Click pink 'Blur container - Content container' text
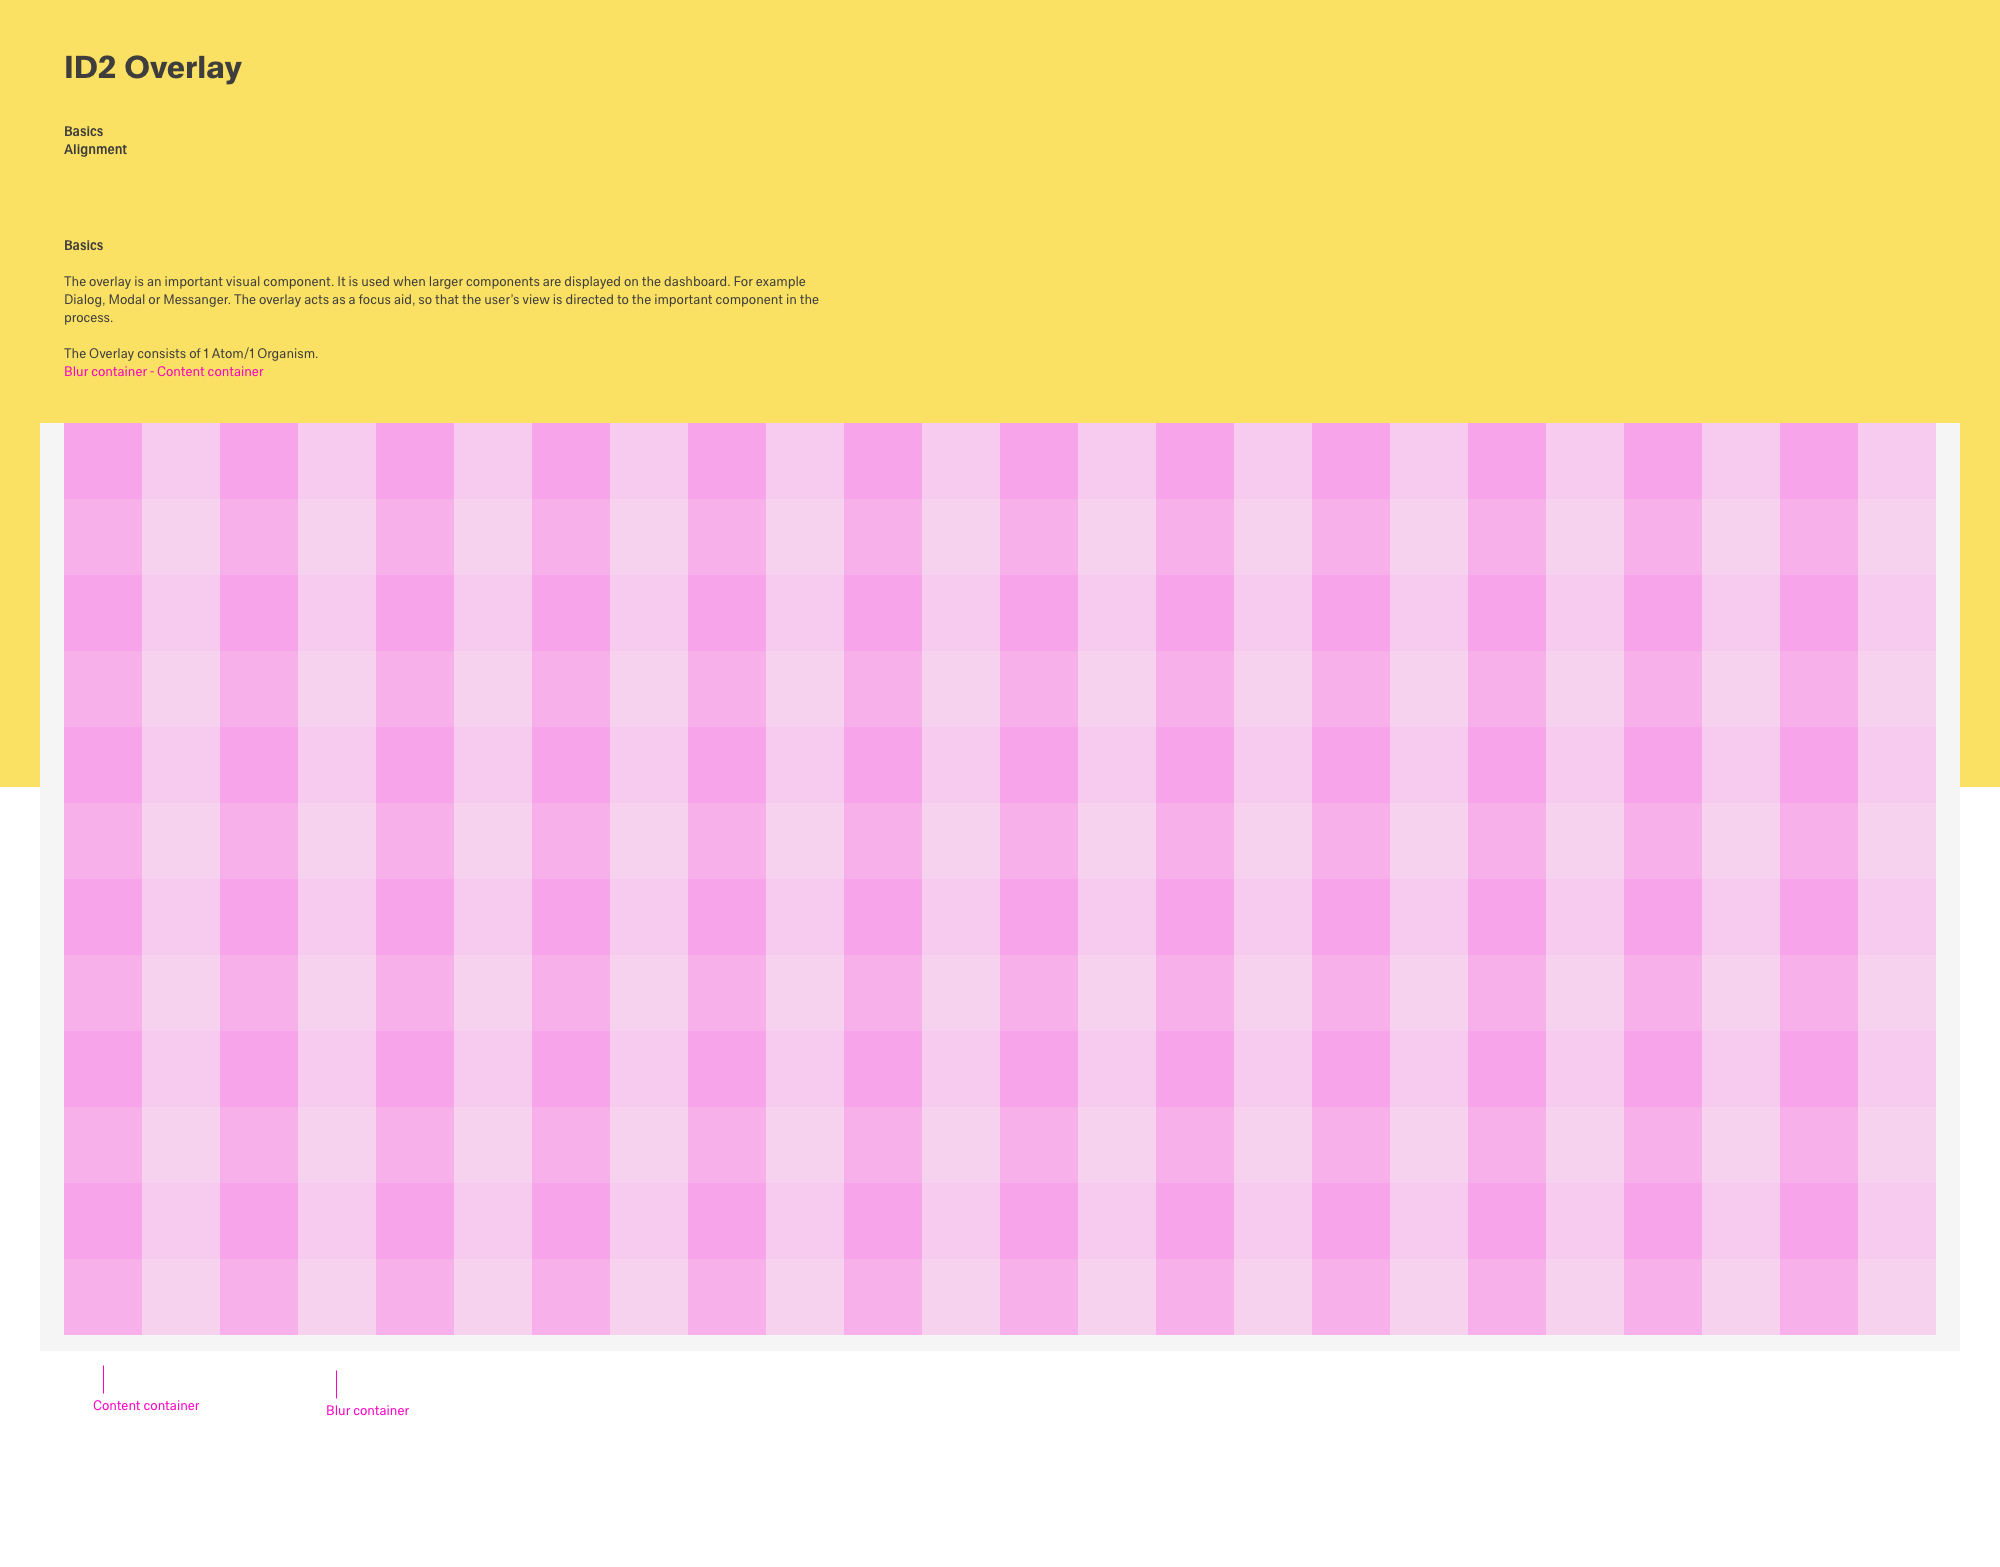2000x1567 pixels. coord(163,372)
